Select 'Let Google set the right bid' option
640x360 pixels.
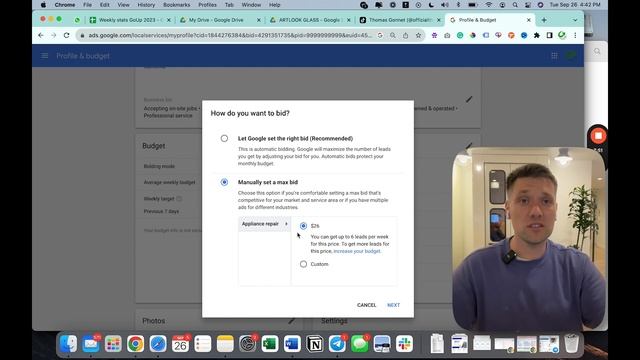click(224, 138)
